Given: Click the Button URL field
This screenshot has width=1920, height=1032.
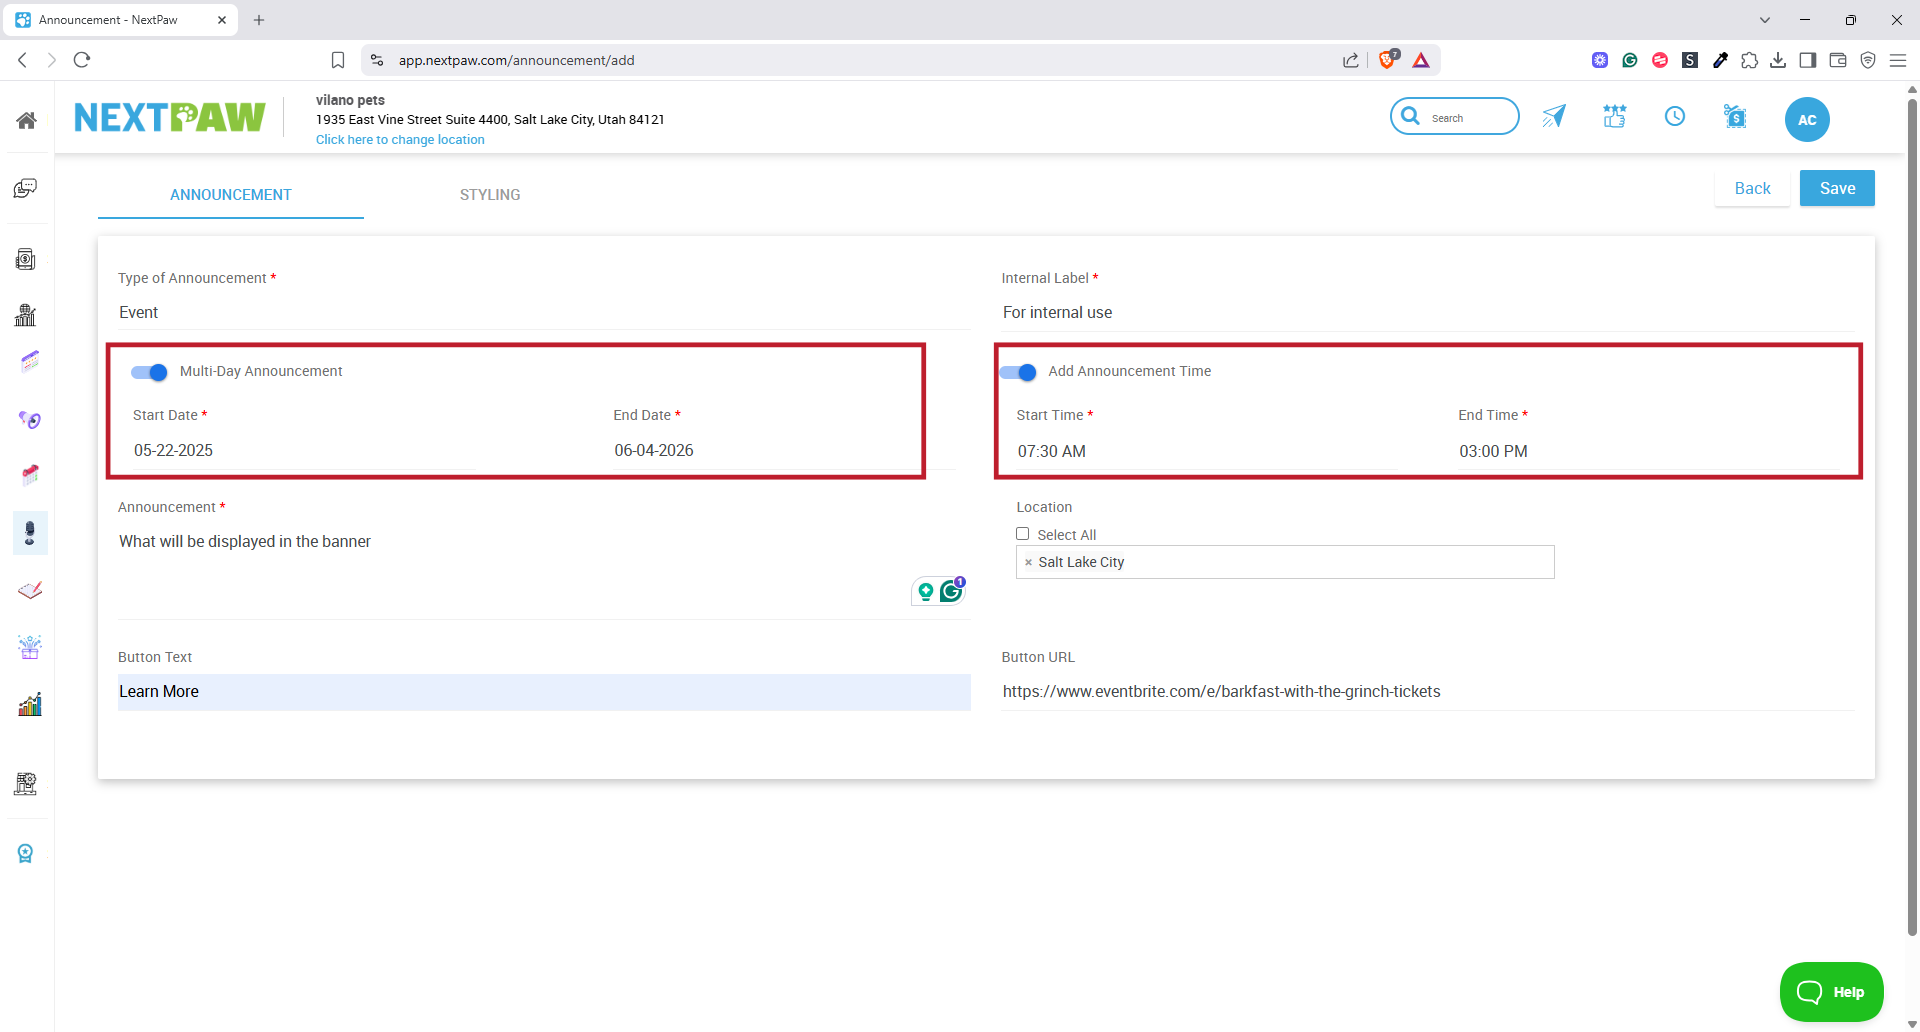Looking at the screenshot, I should [x=1428, y=692].
